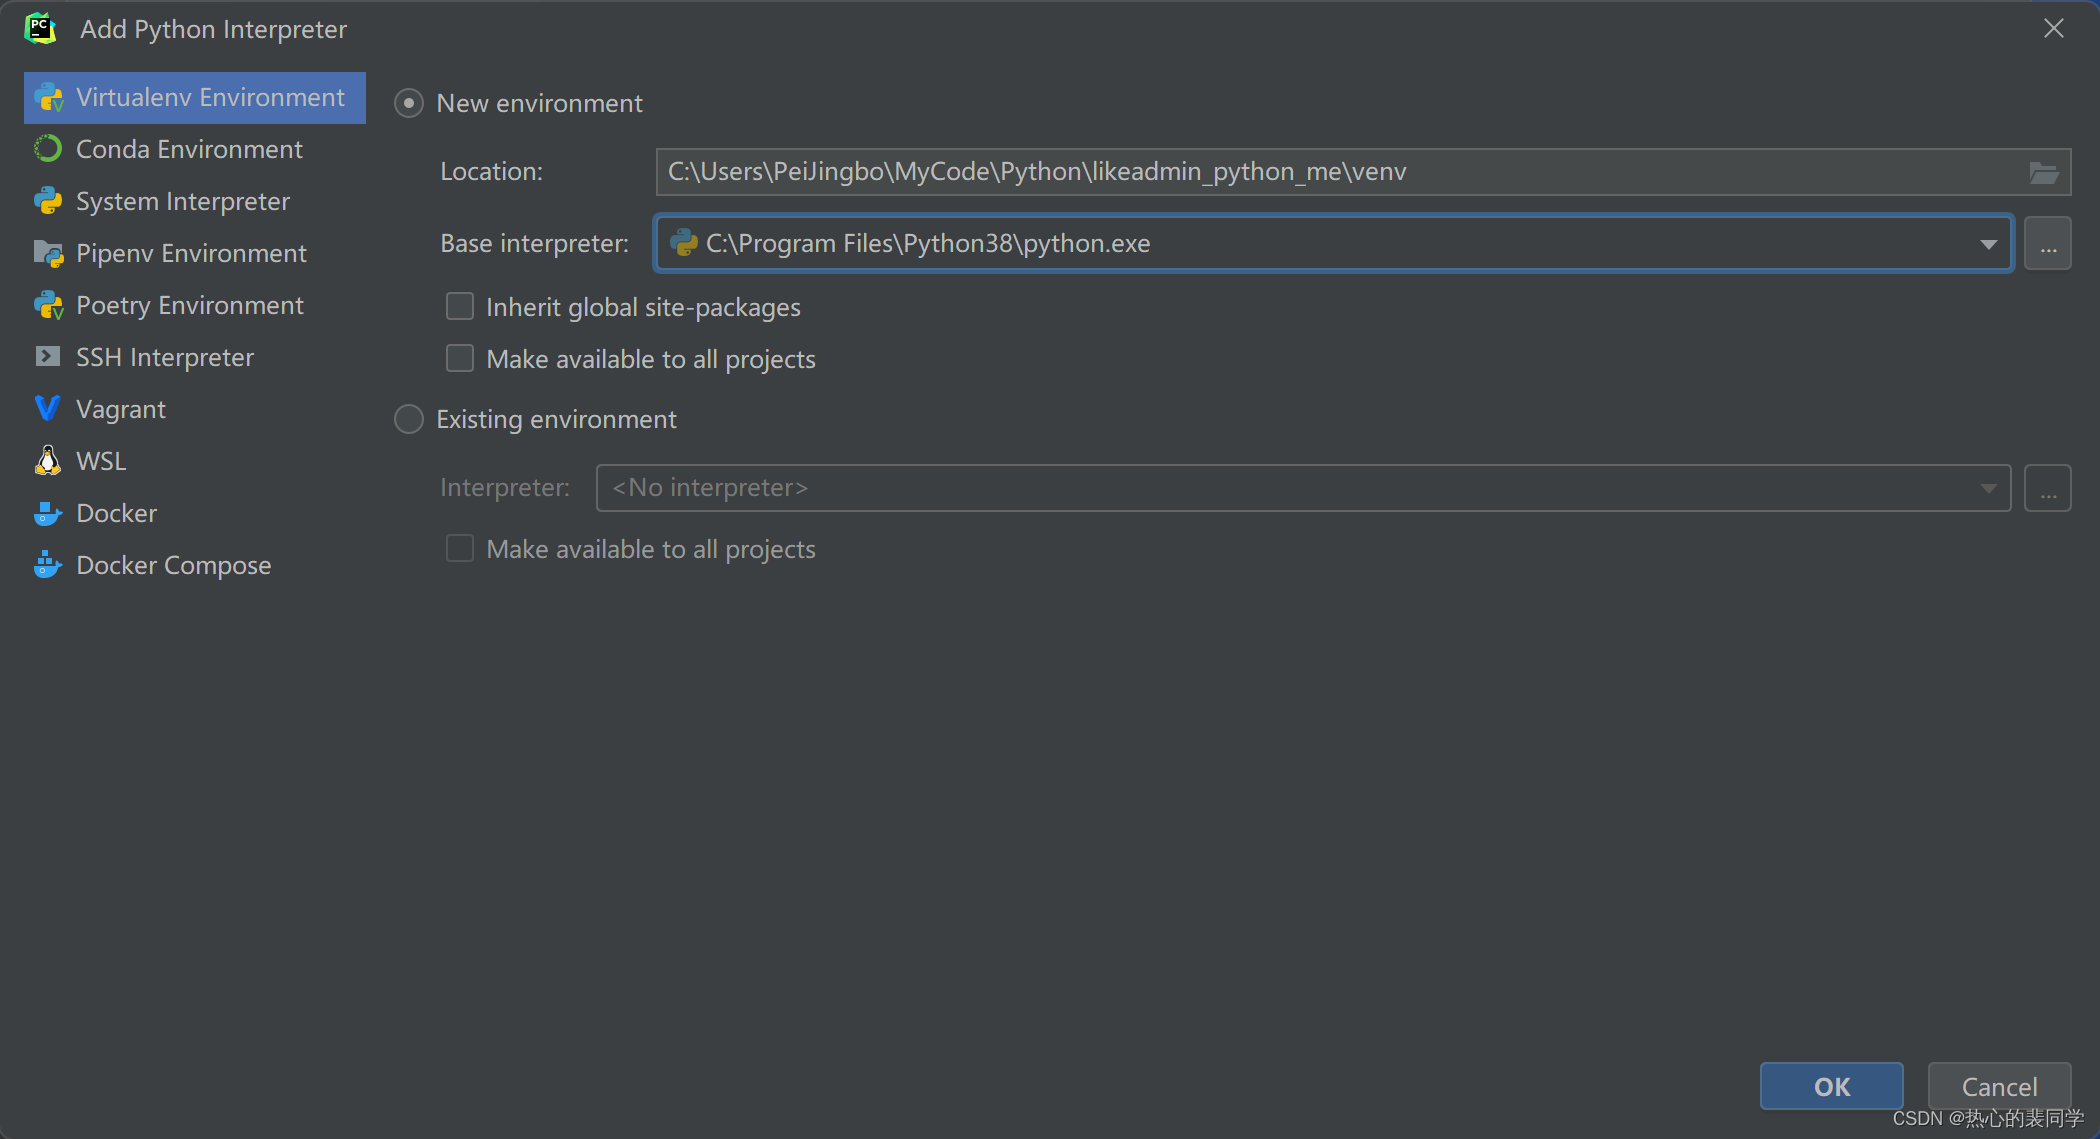The image size is (2100, 1139).
Task: Select Conda Environment in sidebar
Action: coord(195,149)
